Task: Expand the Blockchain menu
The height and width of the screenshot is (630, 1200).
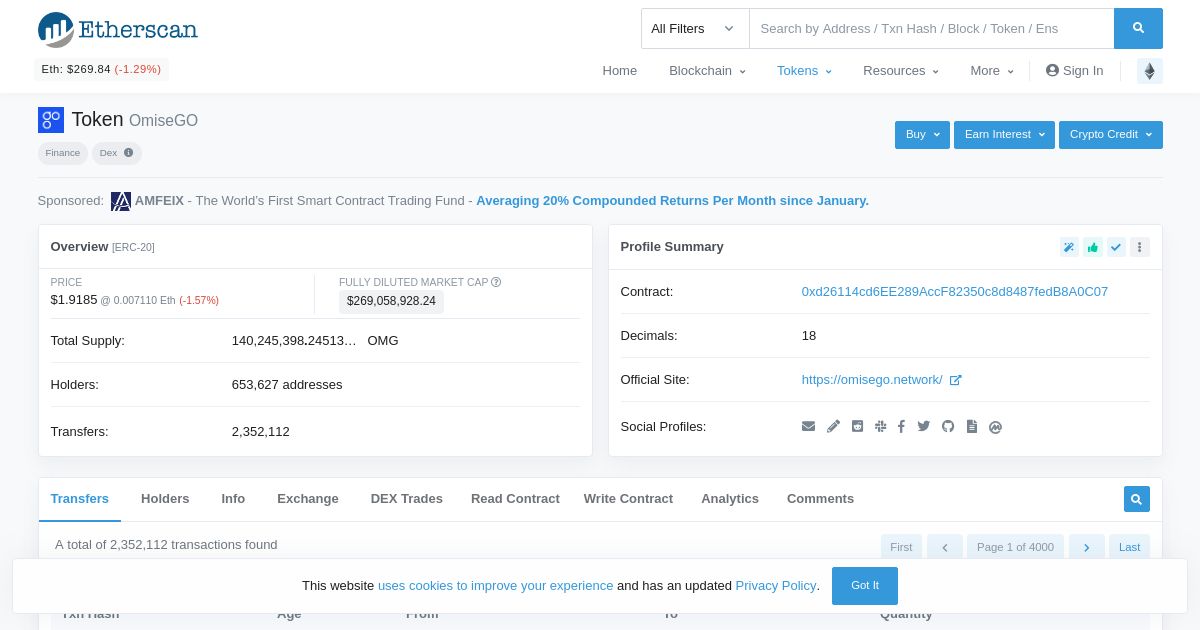Action: coord(707,71)
